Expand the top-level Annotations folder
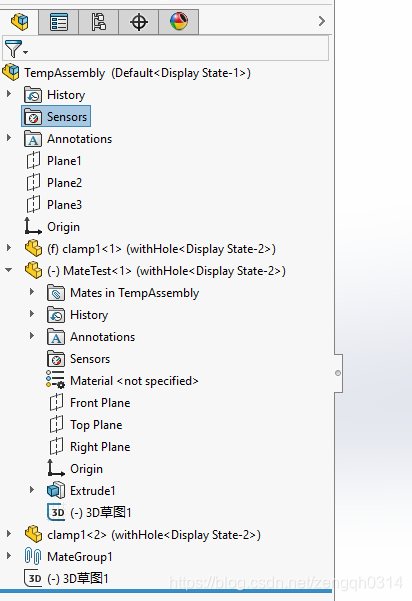 click(x=9, y=138)
